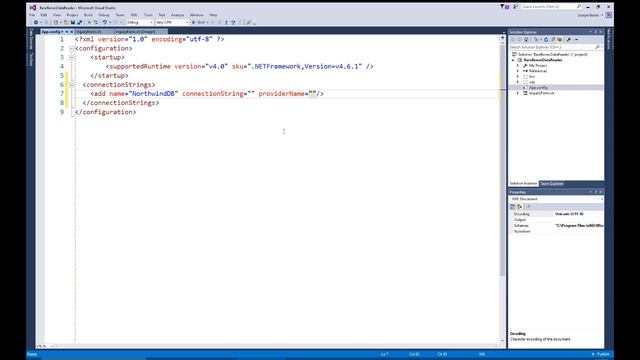Click the Property Pages wrench icon in Properties
Image resolution: width=640 pixels, height=360 pixels.
[x=529, y=207]
